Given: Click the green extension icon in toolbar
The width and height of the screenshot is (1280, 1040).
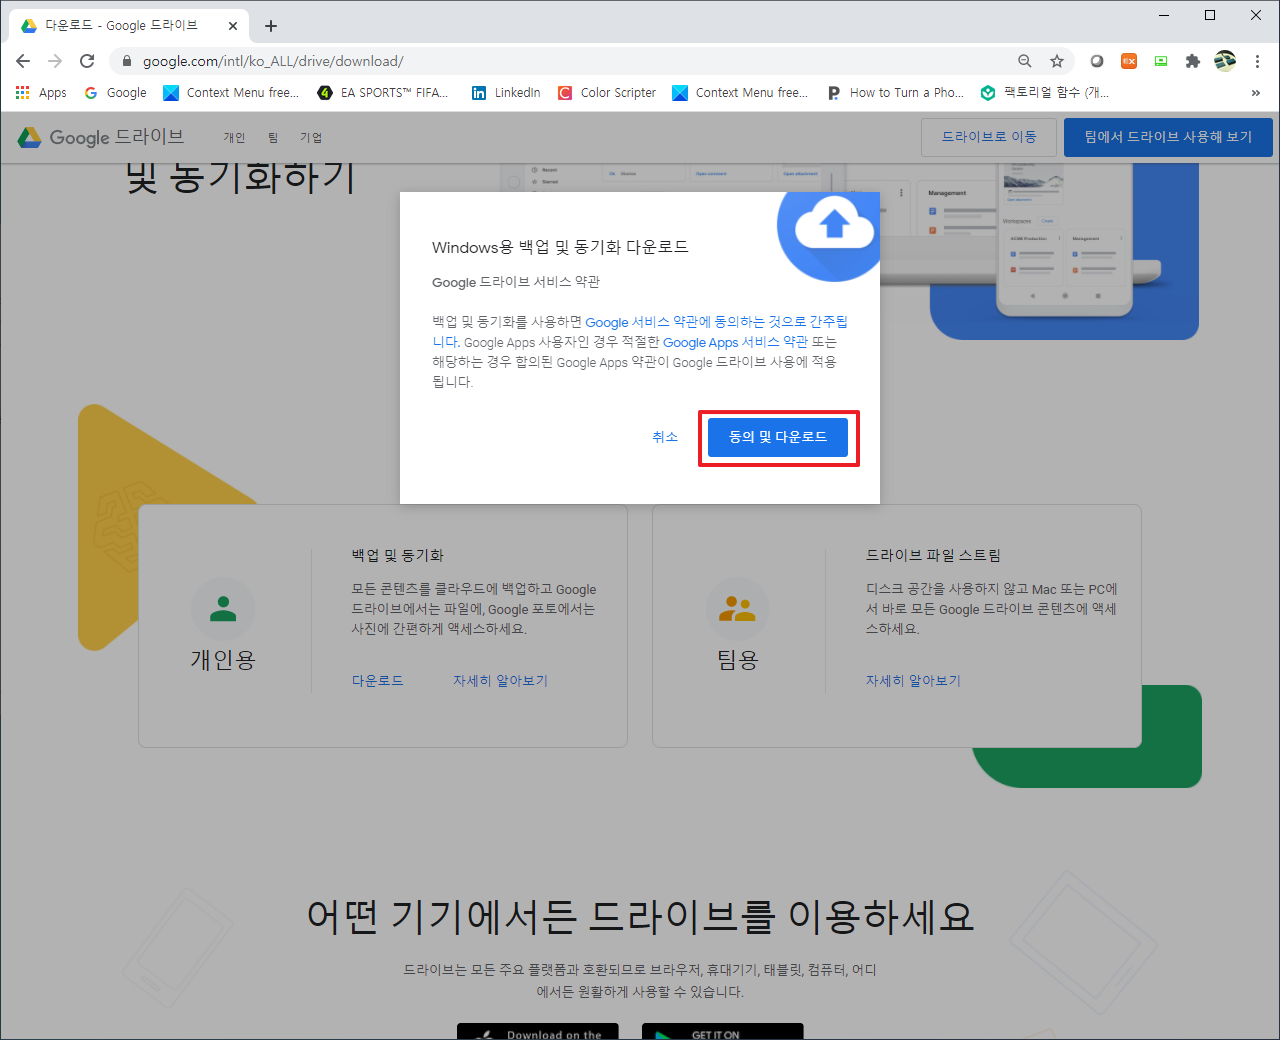Looking at the screenshot, I should click(x=1161, y=61).
